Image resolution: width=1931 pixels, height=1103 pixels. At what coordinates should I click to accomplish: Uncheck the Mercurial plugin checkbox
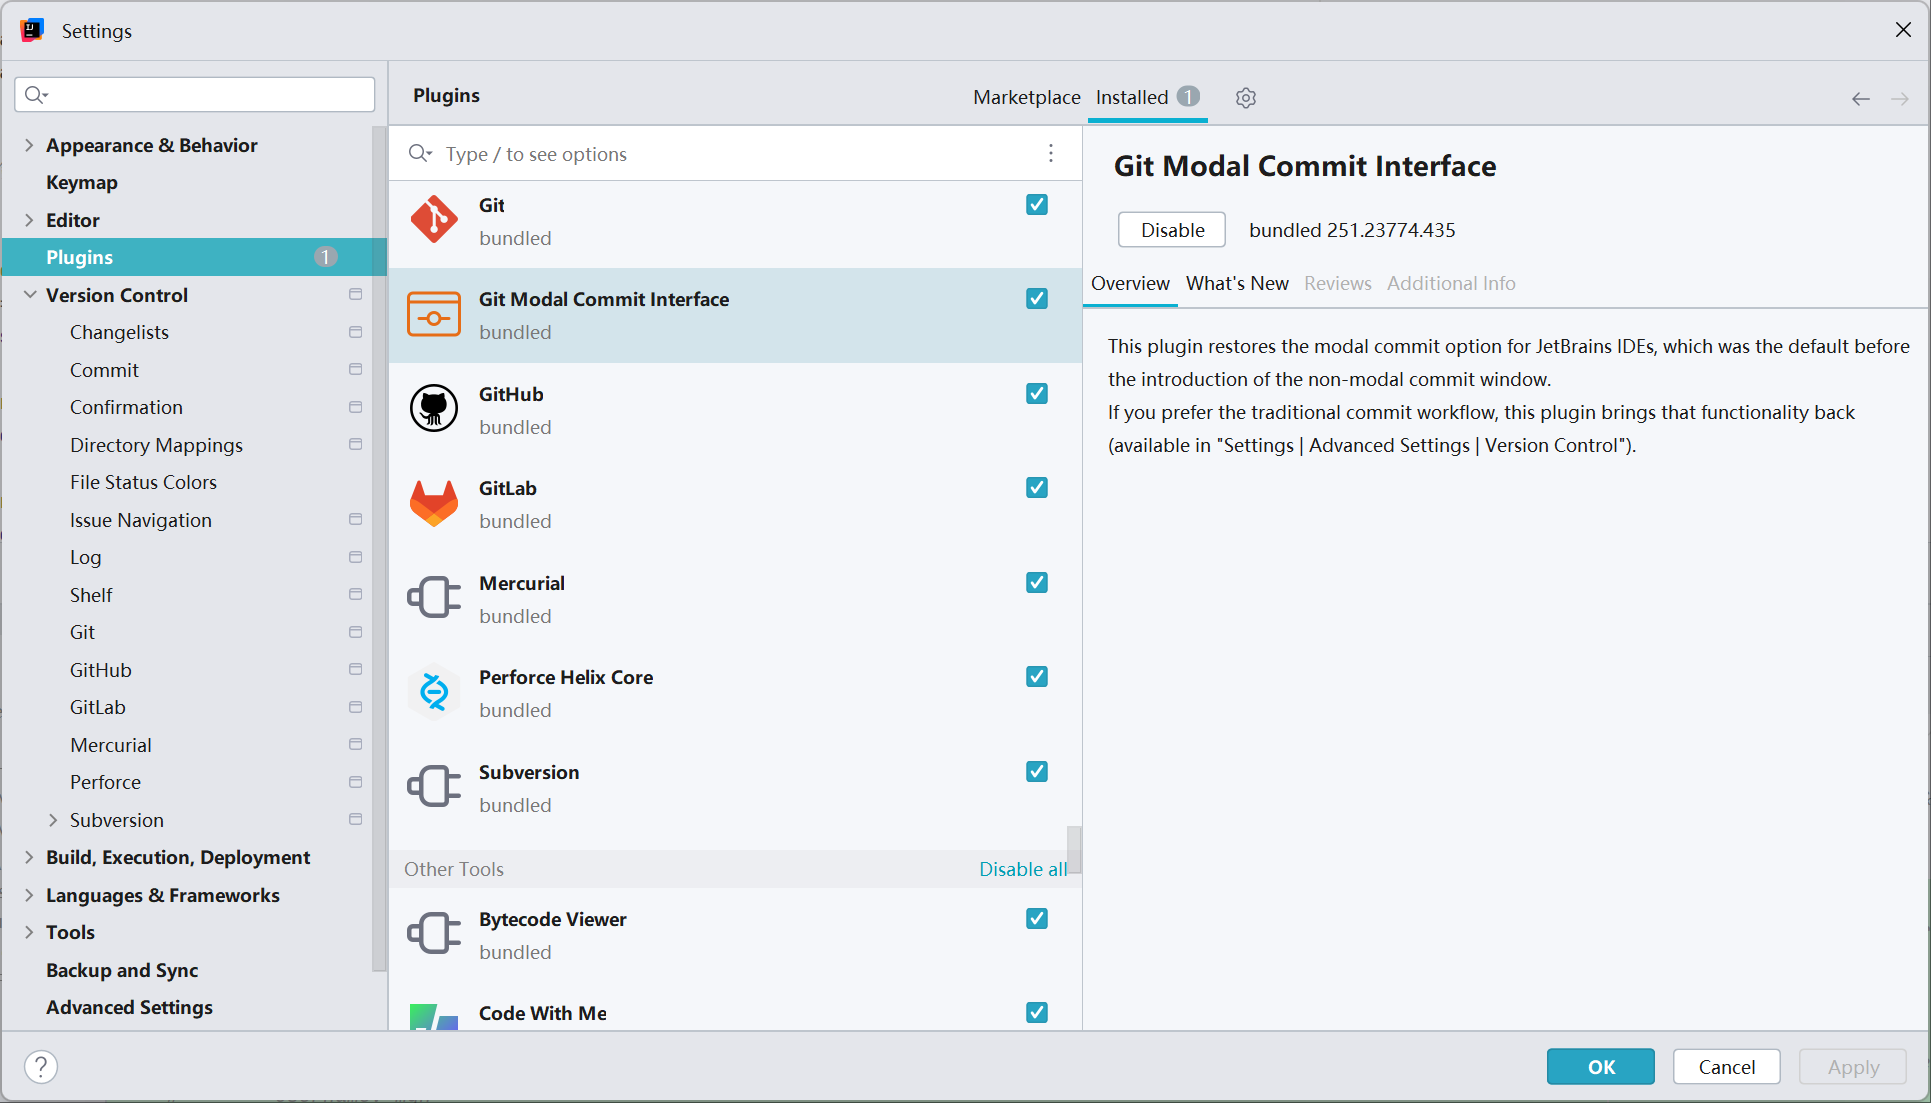tap(1037, 583)
